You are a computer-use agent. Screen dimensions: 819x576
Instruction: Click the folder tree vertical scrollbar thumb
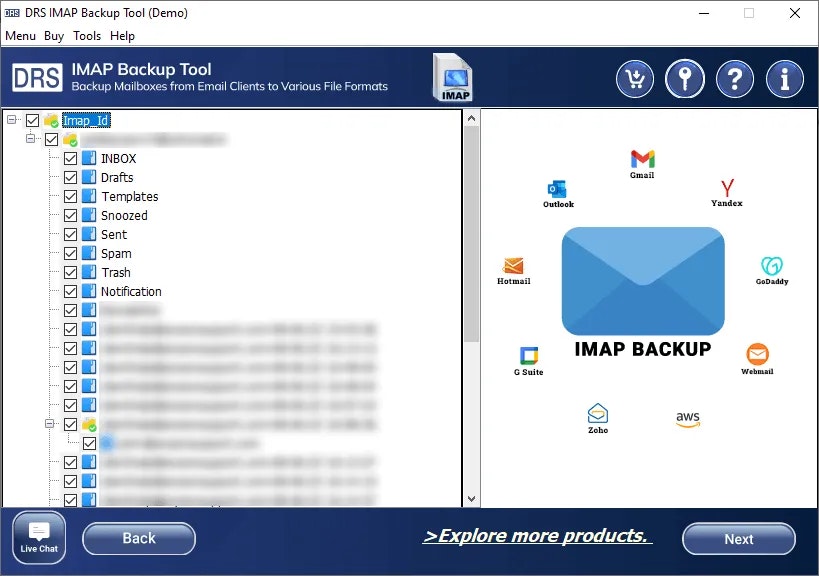(471, 234)
